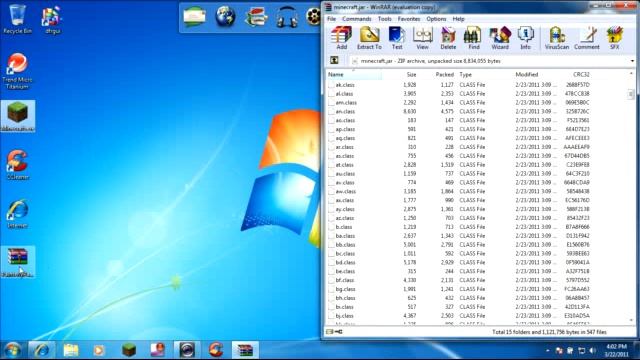Select the WinRAR archive desktop icon
This screenshot has height=360, width=640.
click(x=18, y=262)
